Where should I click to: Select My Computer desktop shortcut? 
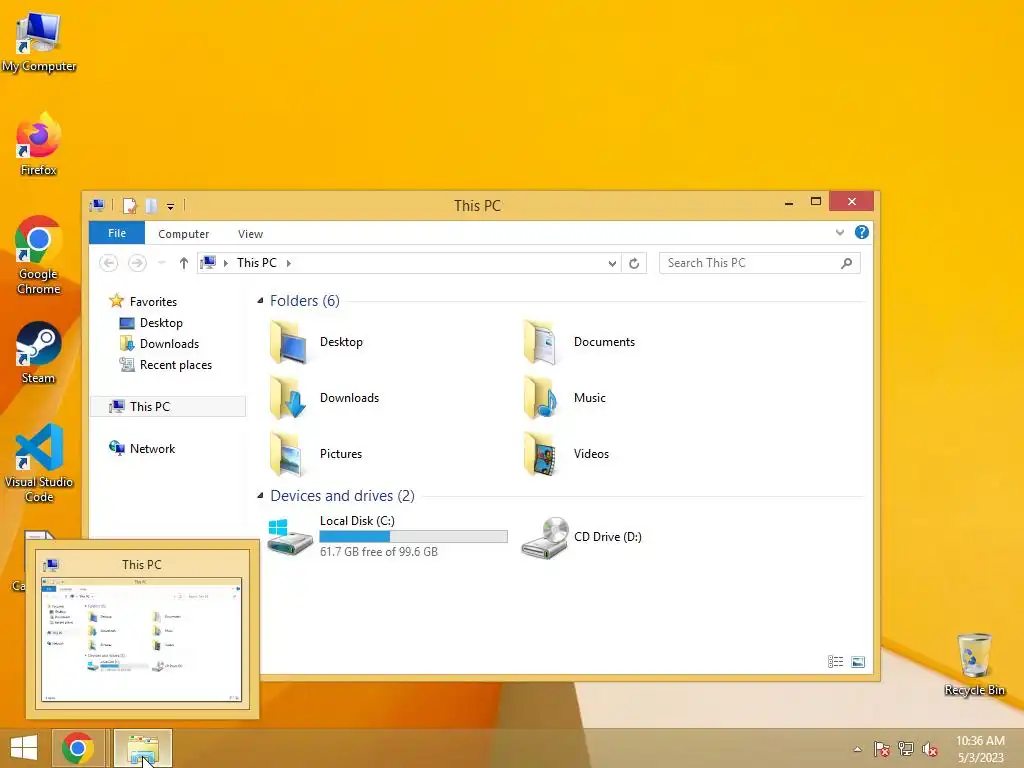point(39,42)
